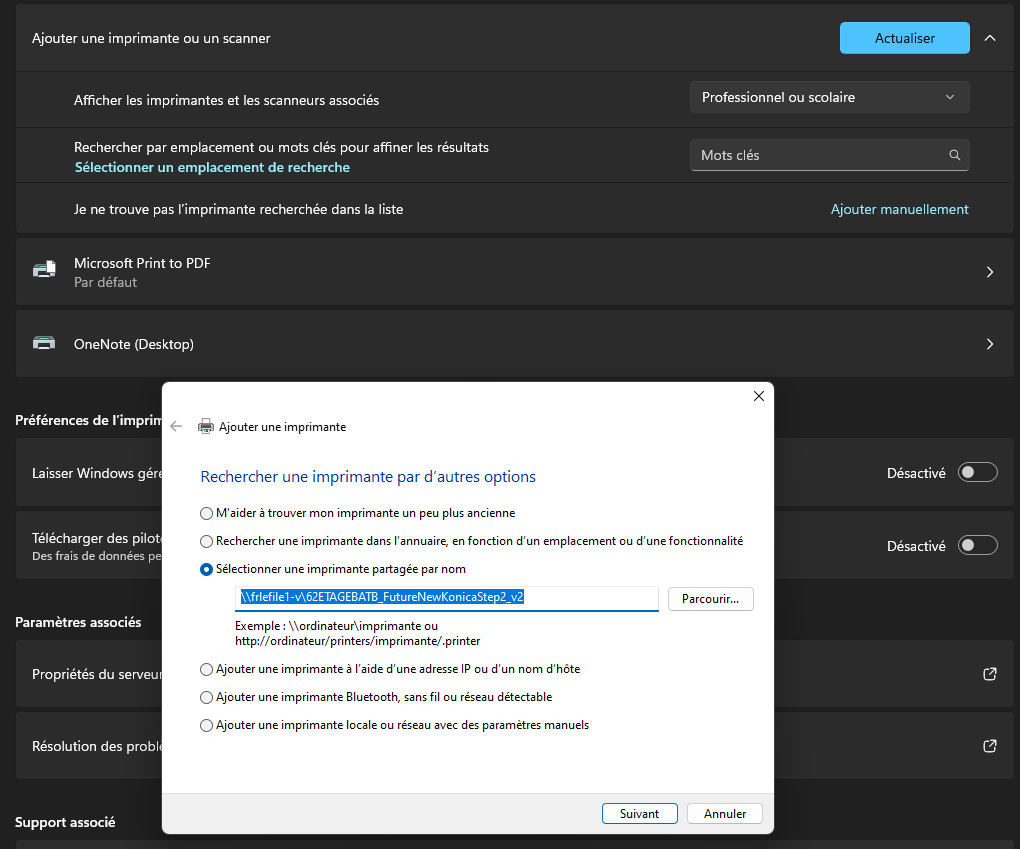1020x849 pixels.
Task: Click the back arrow in the dialog
Action: tap(176, 426)
